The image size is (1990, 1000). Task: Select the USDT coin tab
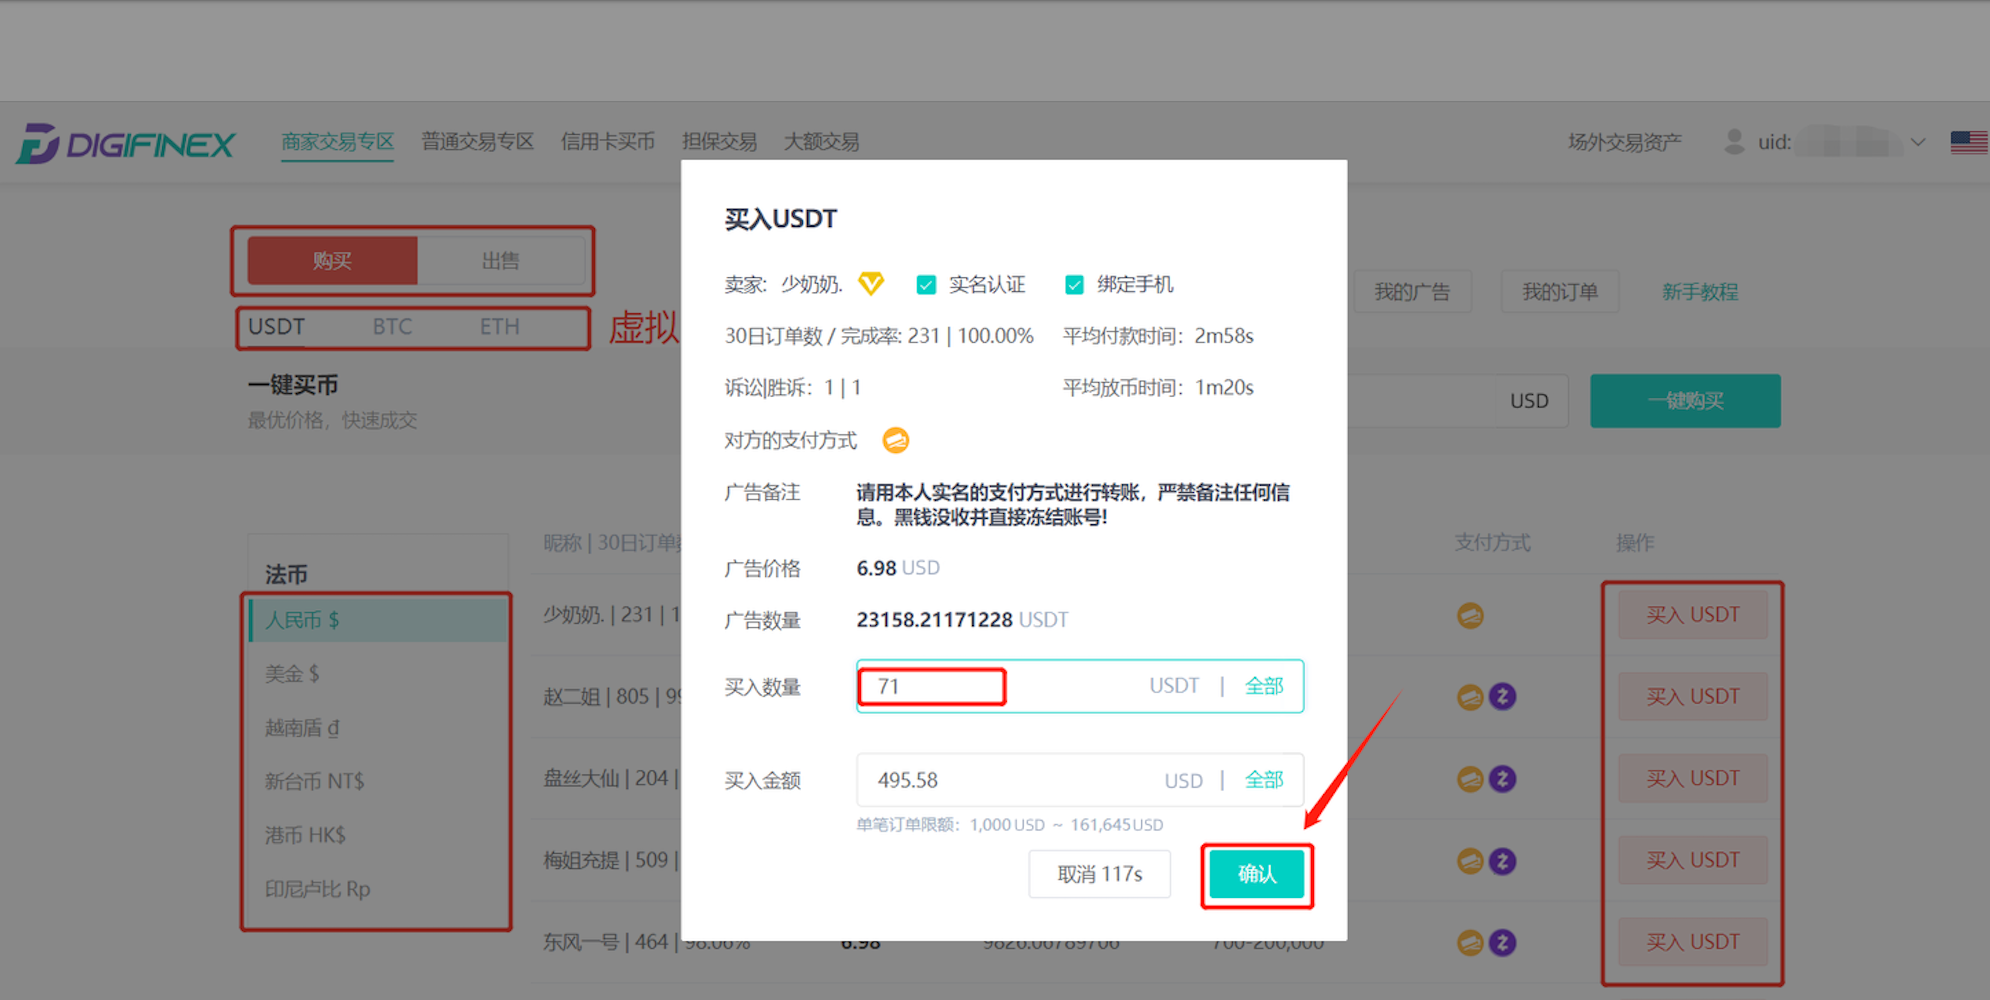276,327
